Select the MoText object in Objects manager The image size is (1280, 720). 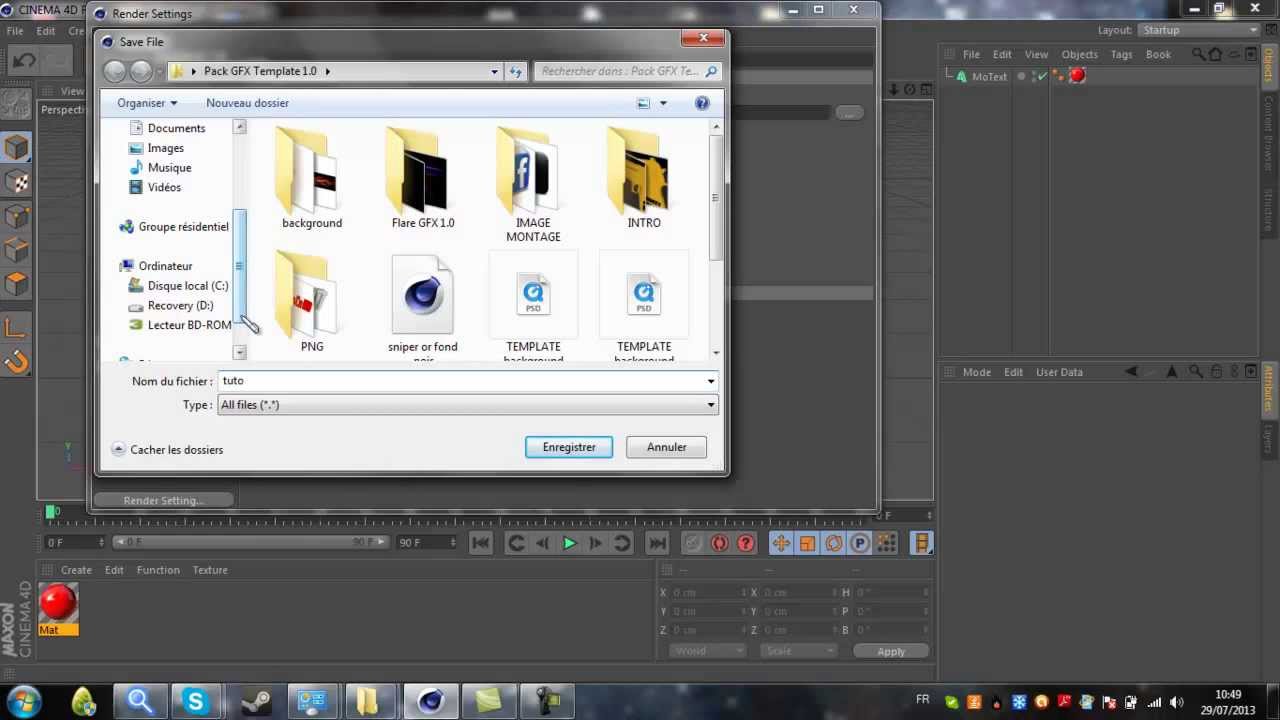pyautogui.click(x=989, y=76)
